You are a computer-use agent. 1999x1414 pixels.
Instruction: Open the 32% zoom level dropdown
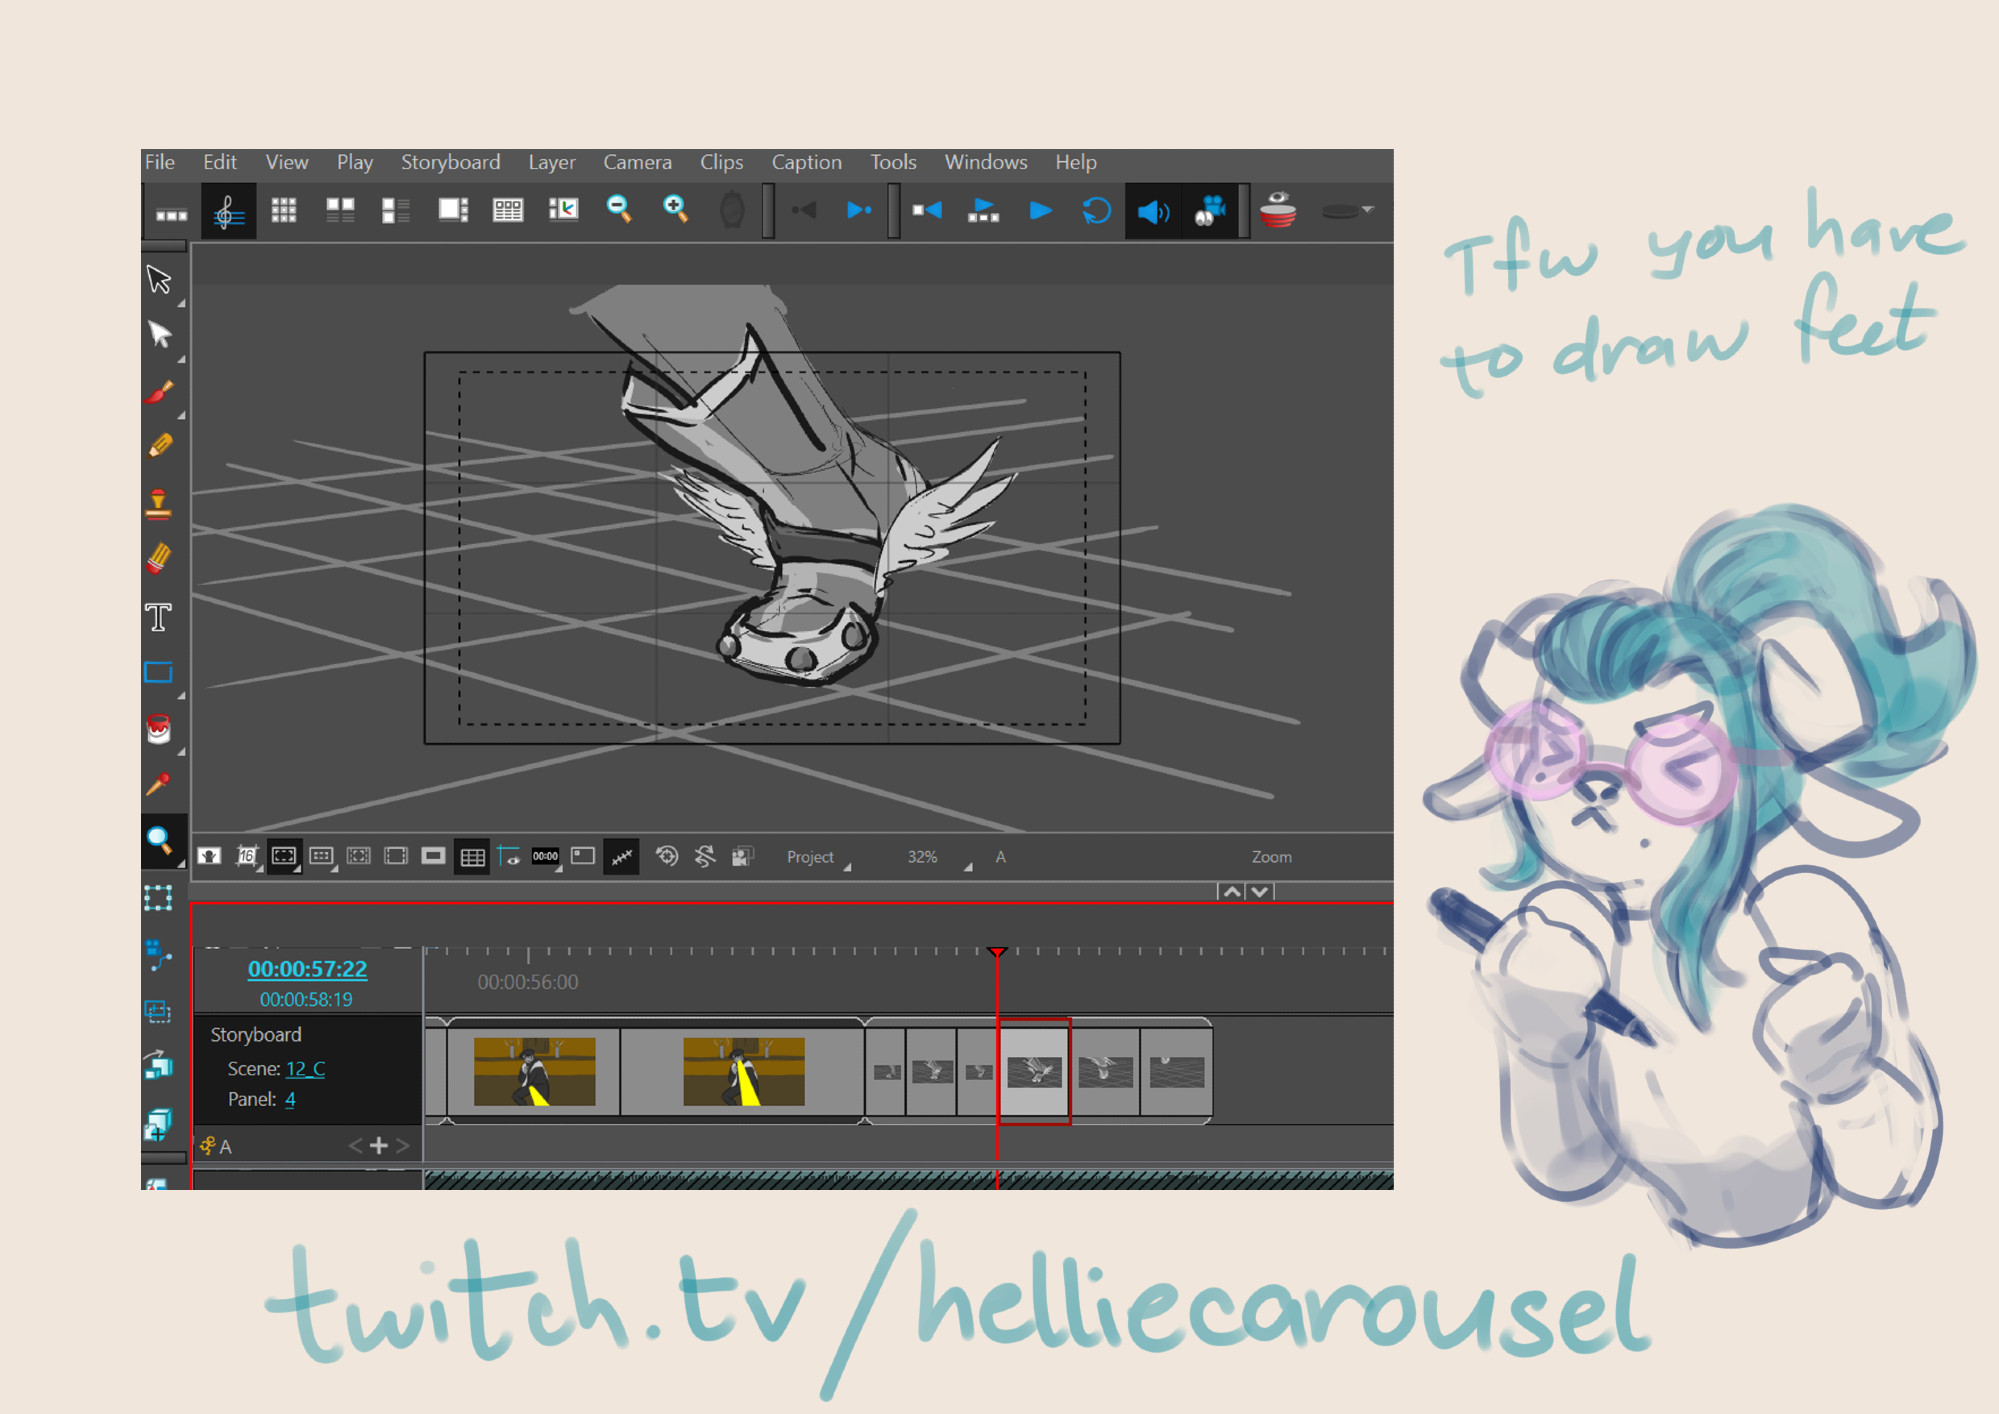pos(938,857)
